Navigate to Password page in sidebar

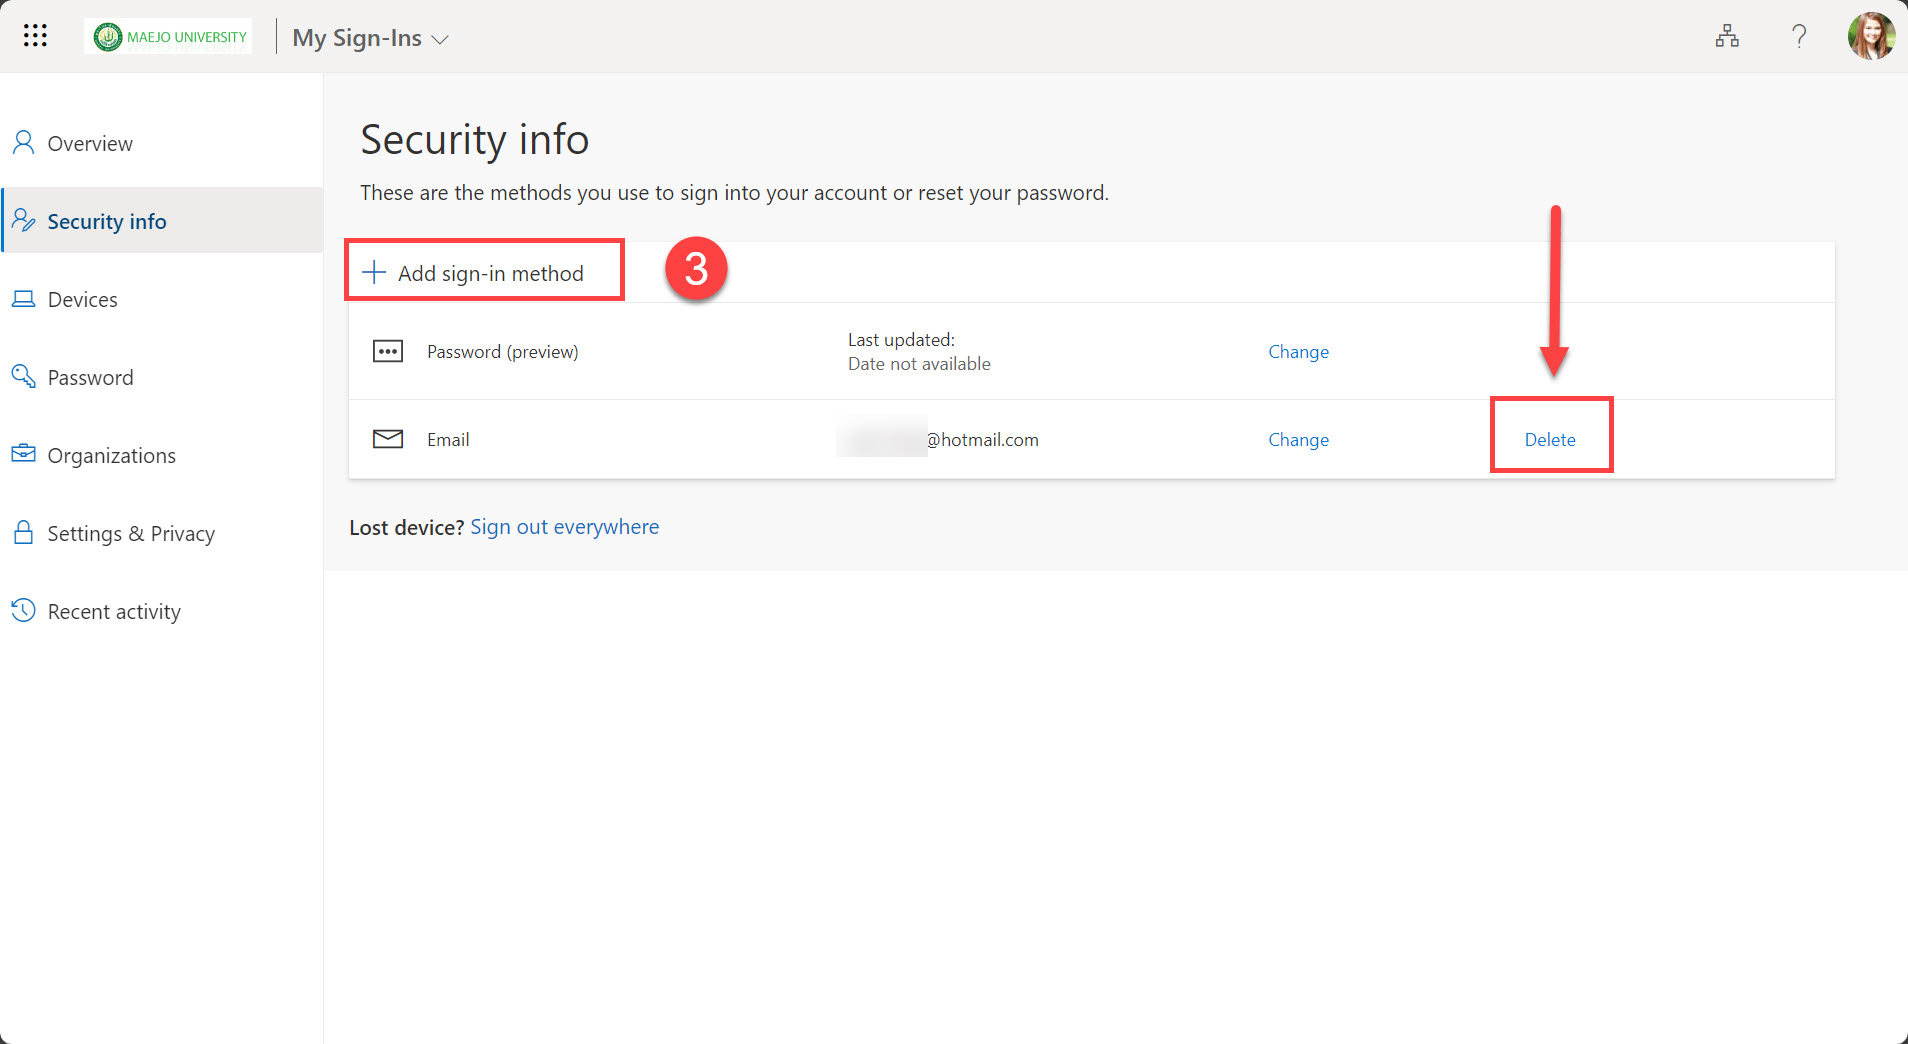click(x=90, y=378)
